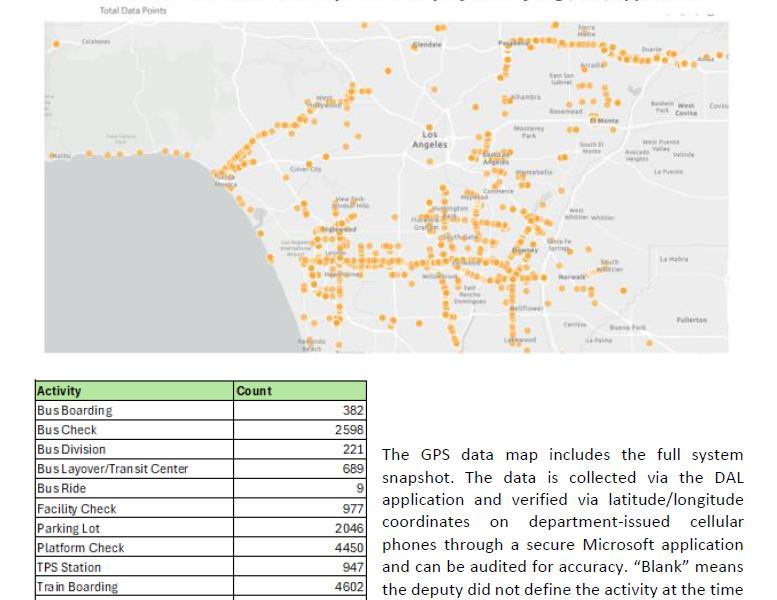Click the Bus Check count value 2598
The image size is (777, 600).
(347, 430)
